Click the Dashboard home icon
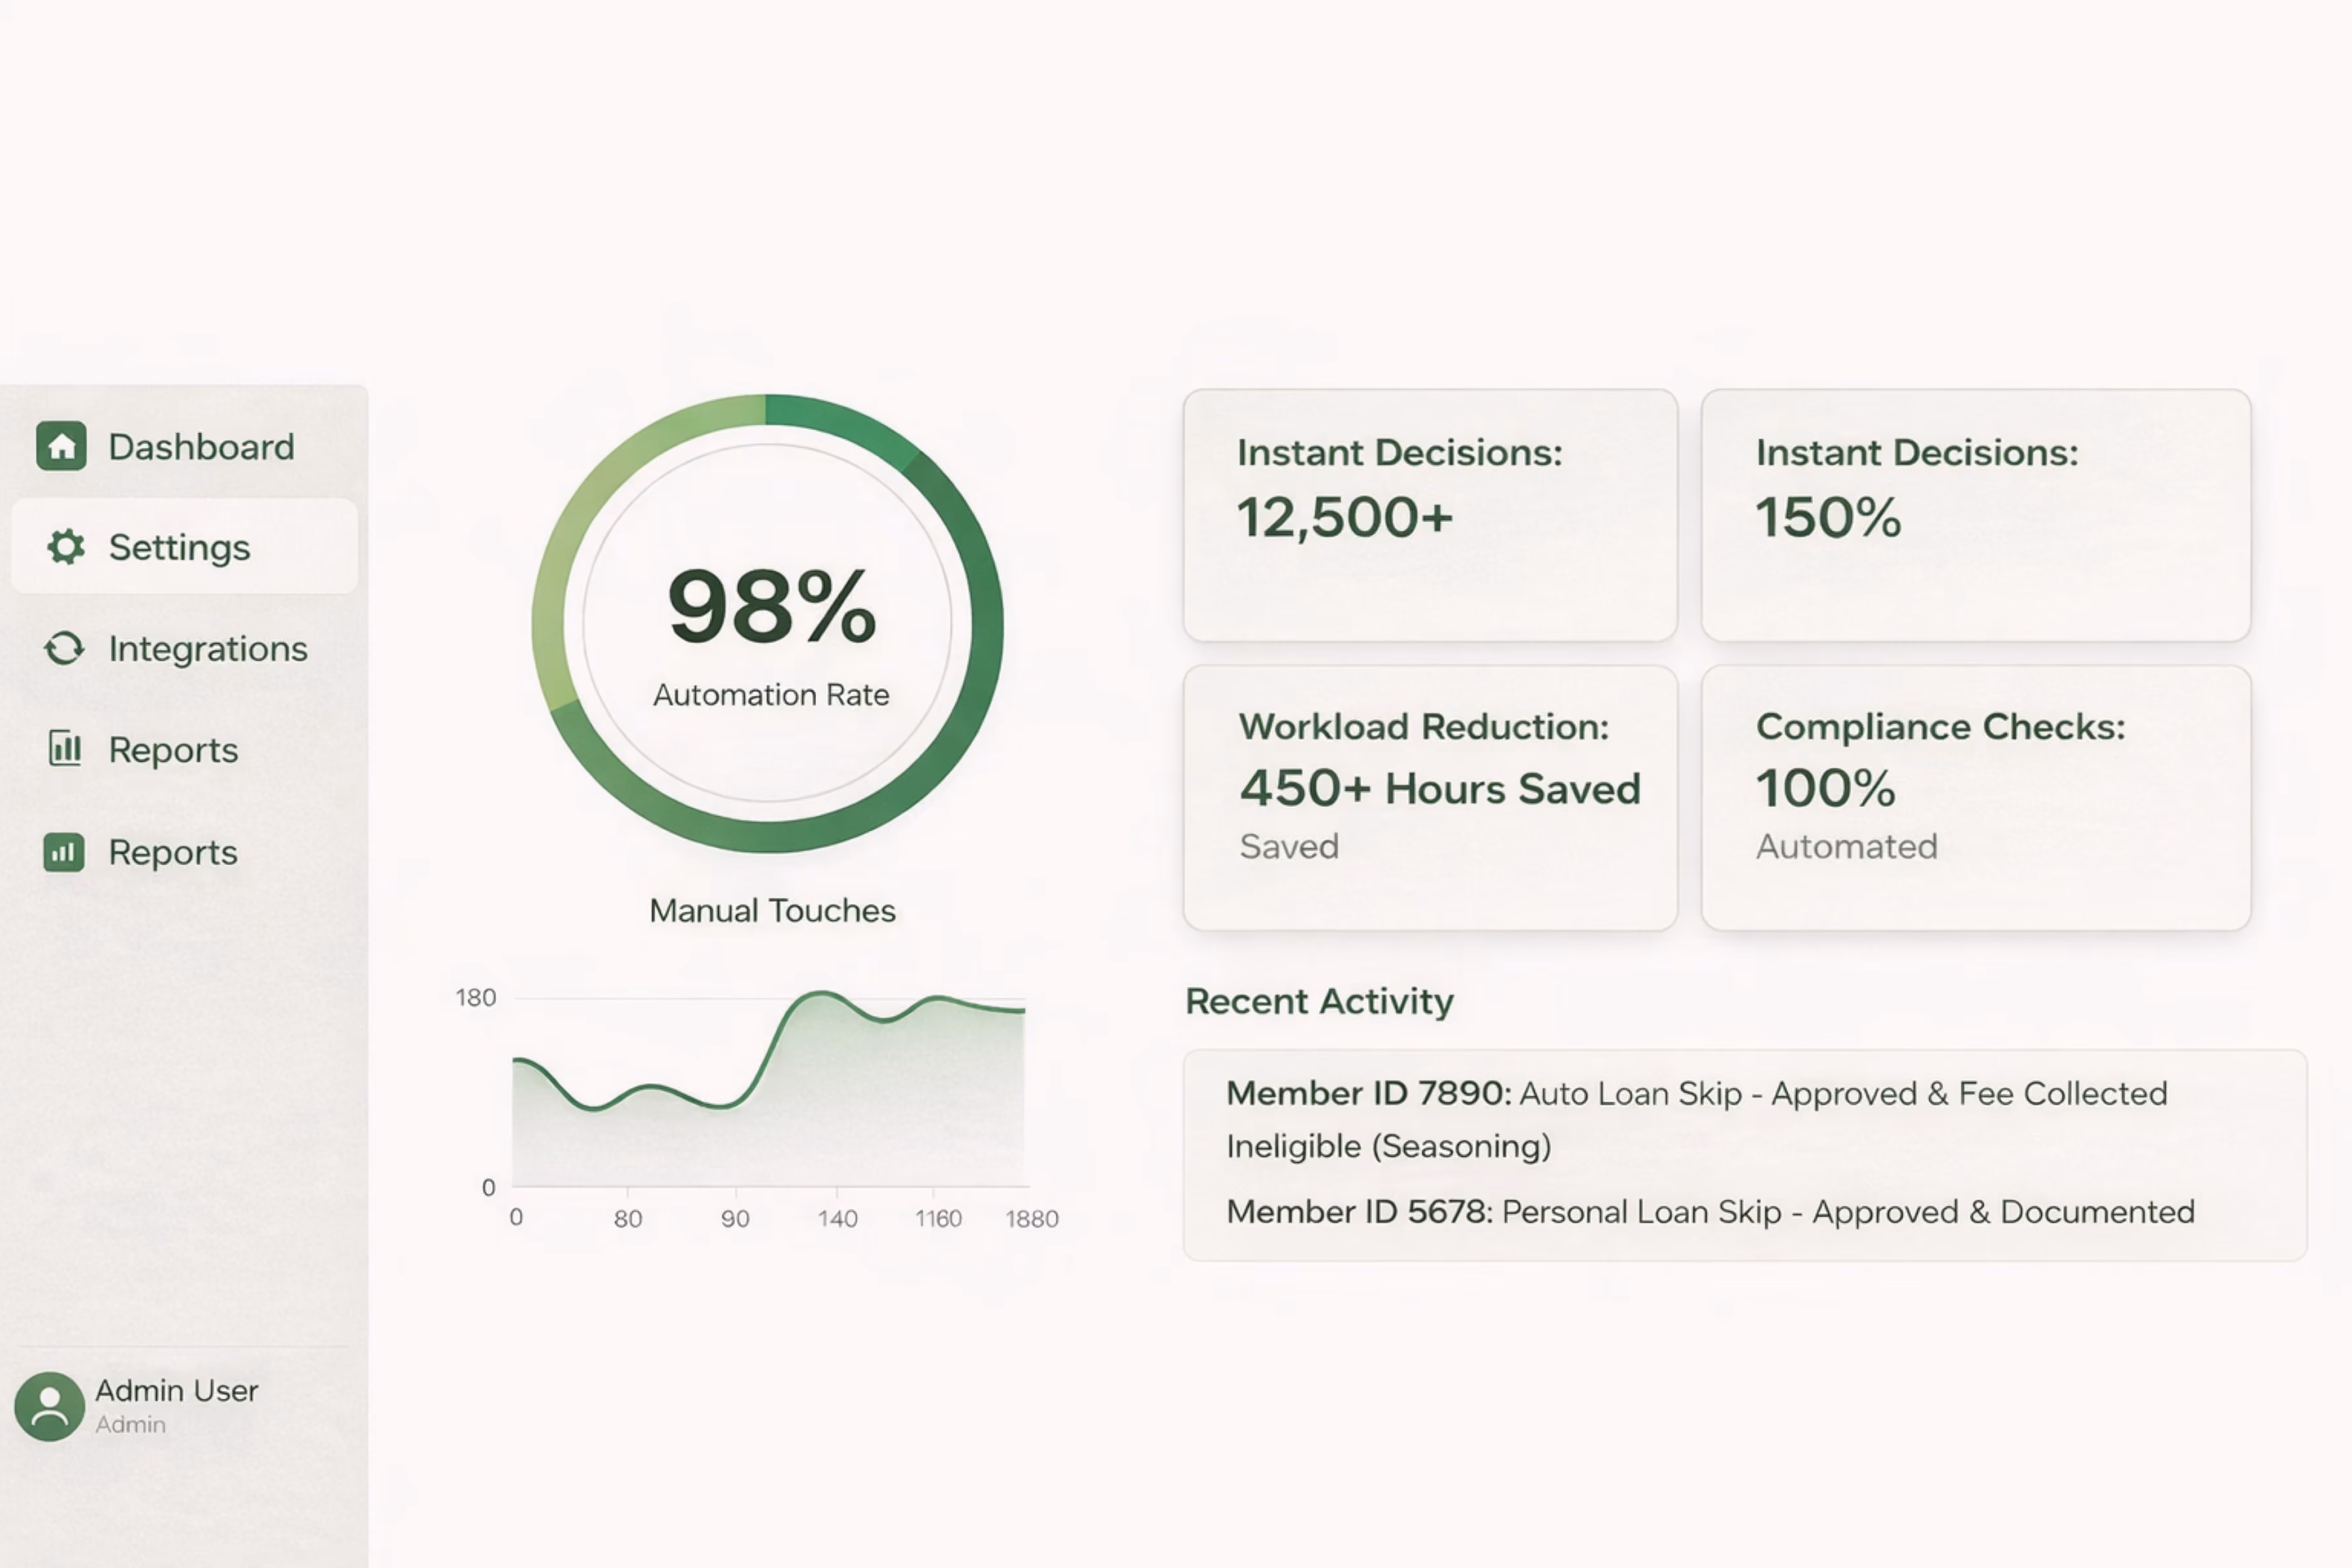The height and width of the screenshot is (1568, 2352). click(x=61, y=446)
